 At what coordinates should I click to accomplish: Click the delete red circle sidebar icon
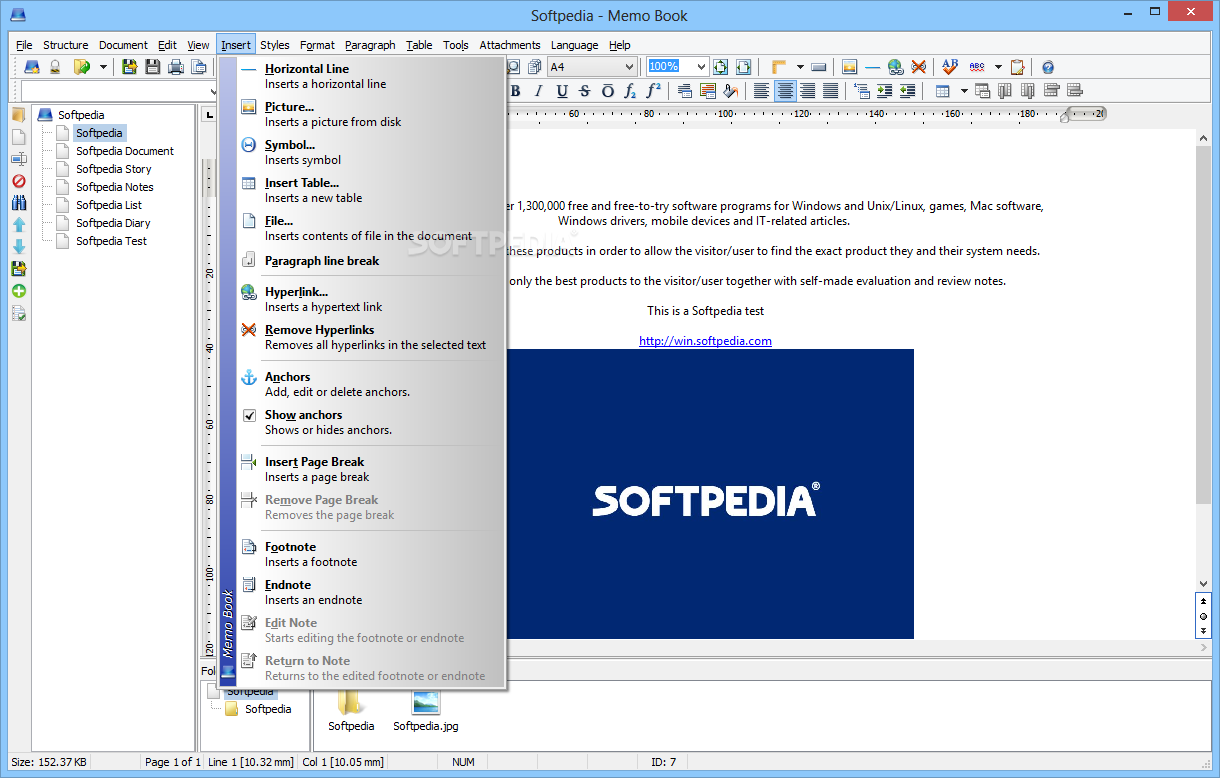pyautogui.click(x=18, y=181)
